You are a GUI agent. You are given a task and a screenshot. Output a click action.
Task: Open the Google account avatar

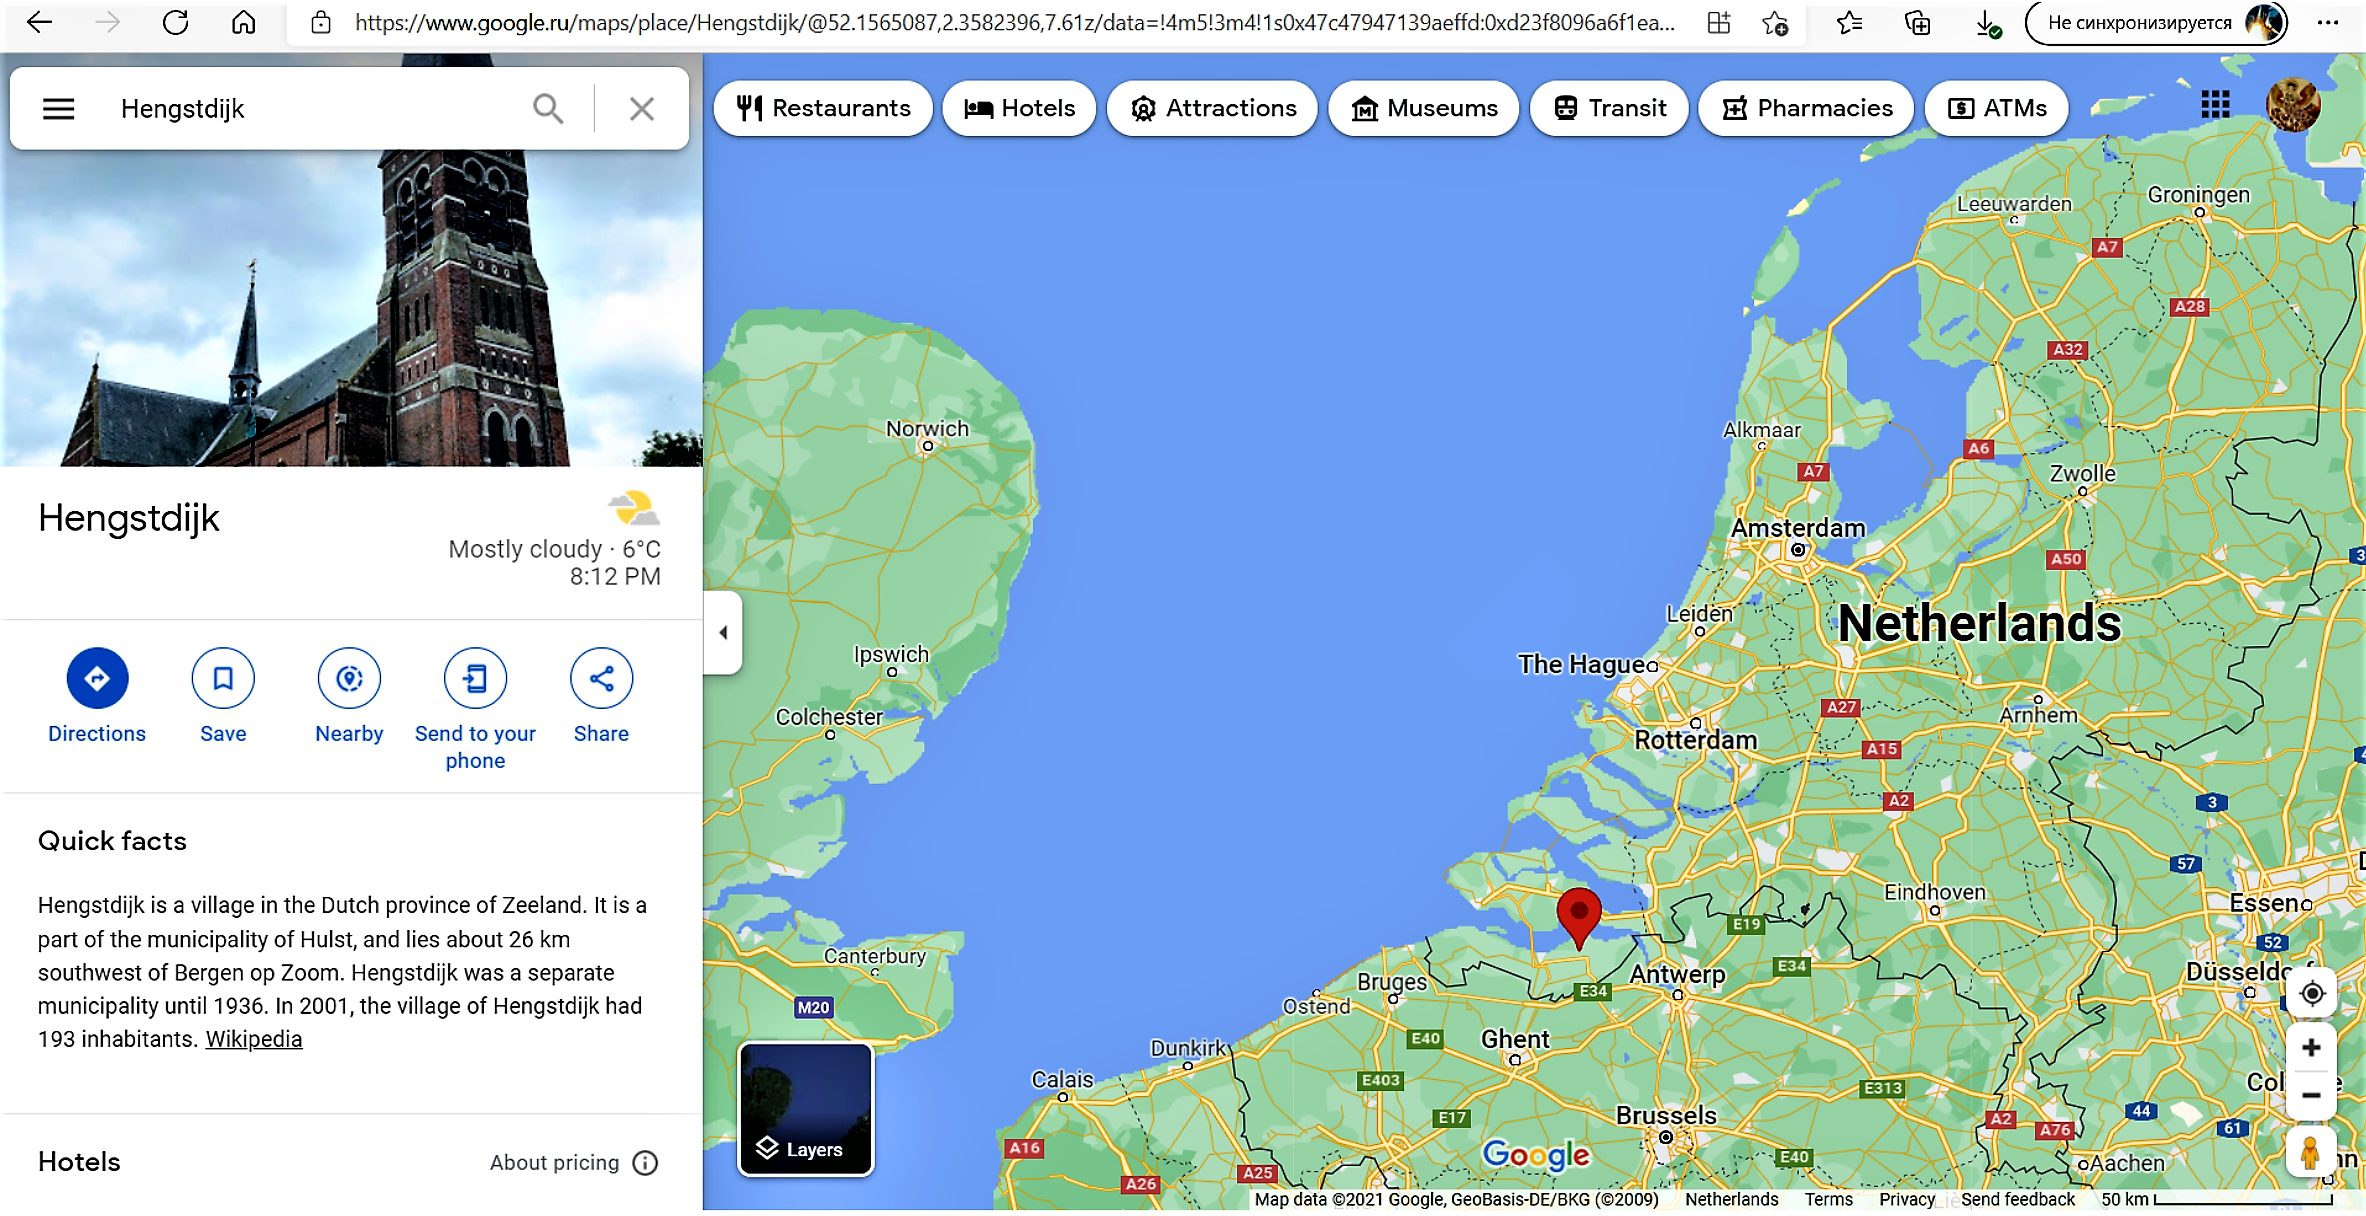pos(2293,104)
